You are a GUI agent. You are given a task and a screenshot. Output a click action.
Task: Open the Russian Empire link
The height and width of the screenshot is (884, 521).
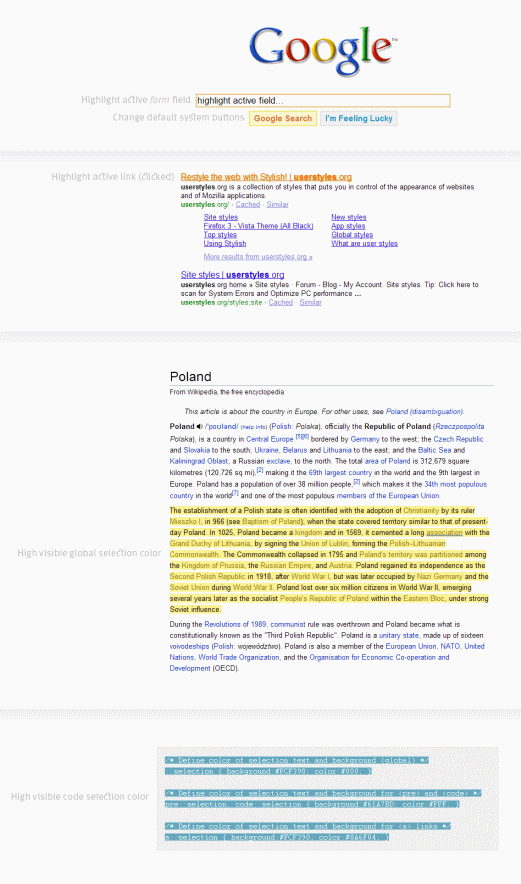(286, 565)
